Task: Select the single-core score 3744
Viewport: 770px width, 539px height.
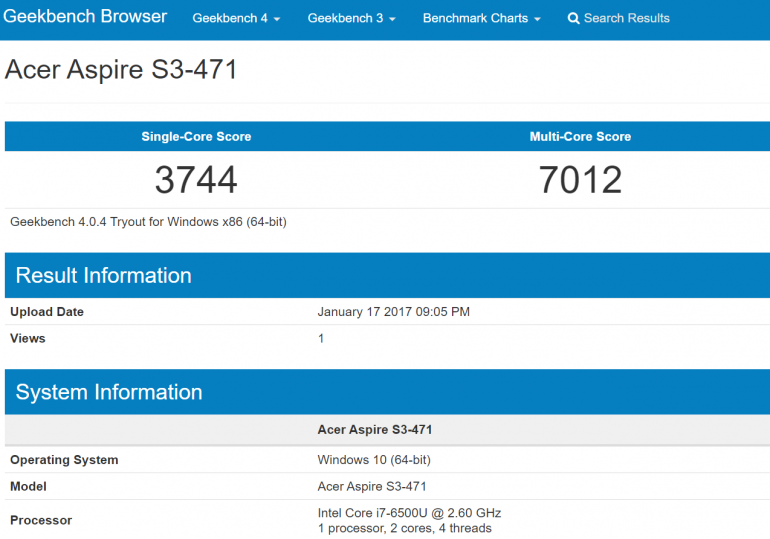Action: tap(196, 180)
